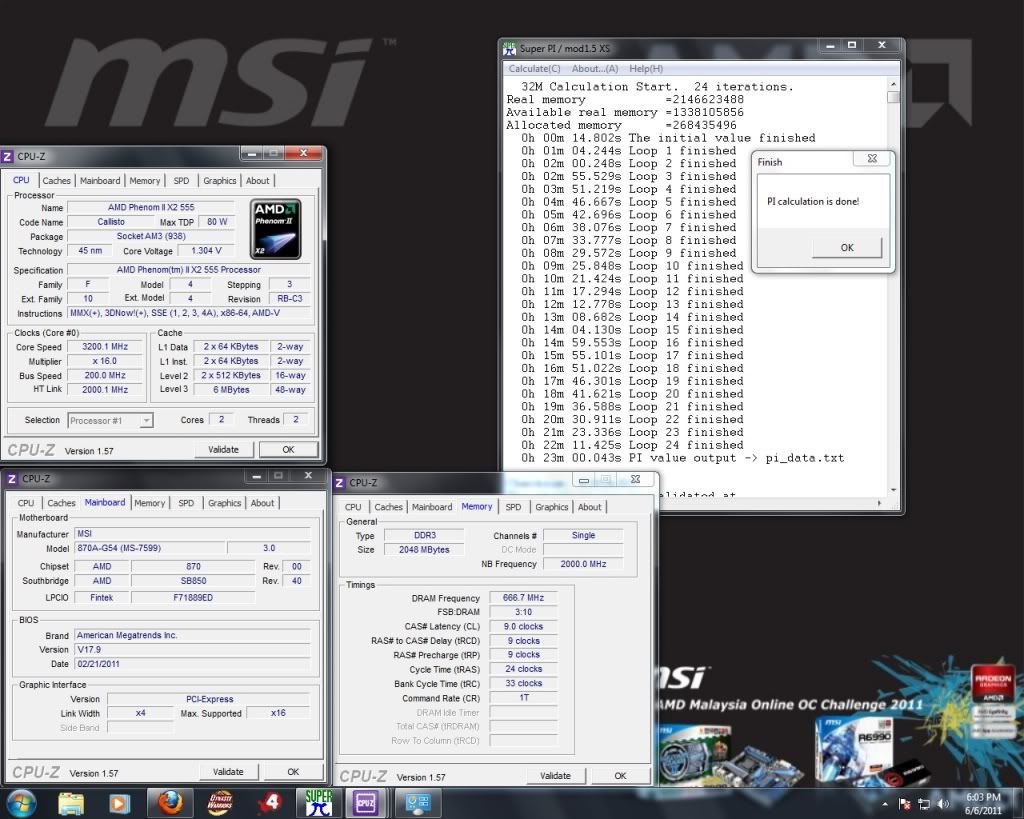The height and width of the screenshot is (819, 1024).
Task: Open the SPD tab in Memory window
Action: pos(513,507)
